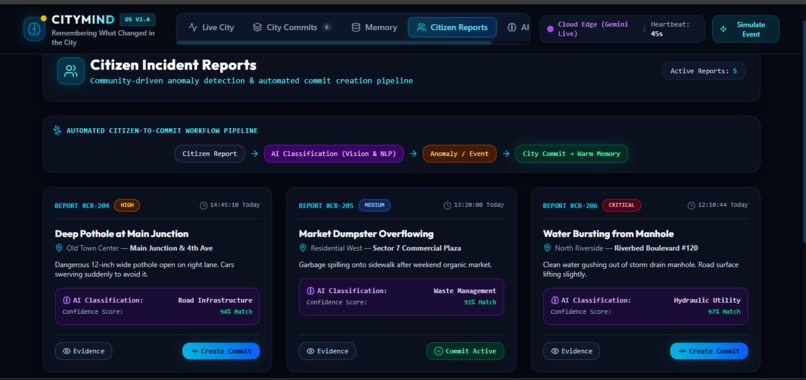Click the AI icon in Road Infrastructure classification

[x=66, y=300]
